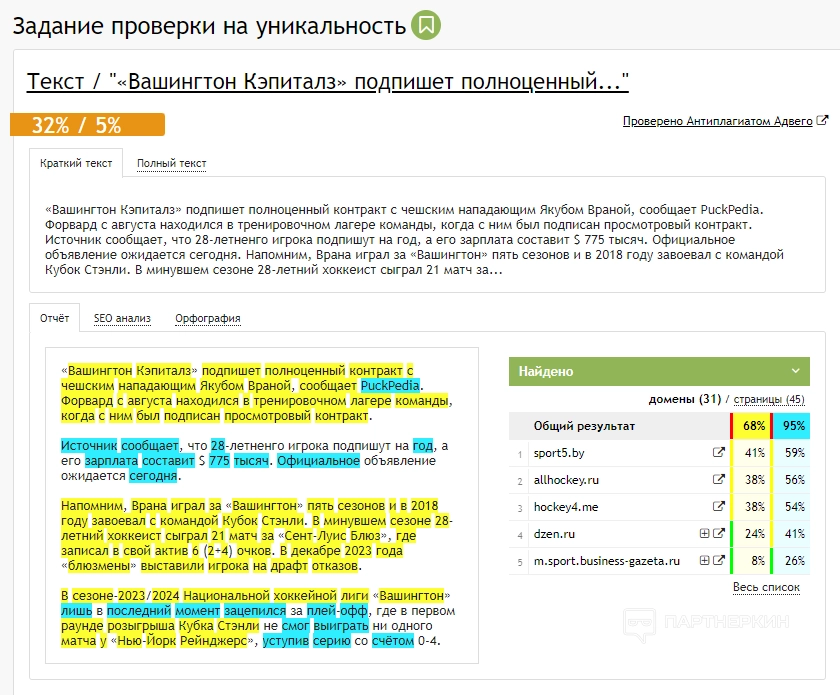Screen dimensions: 840x695
Task: Click 59% value in sport5.by row
Action: click(x=794, y=453)
